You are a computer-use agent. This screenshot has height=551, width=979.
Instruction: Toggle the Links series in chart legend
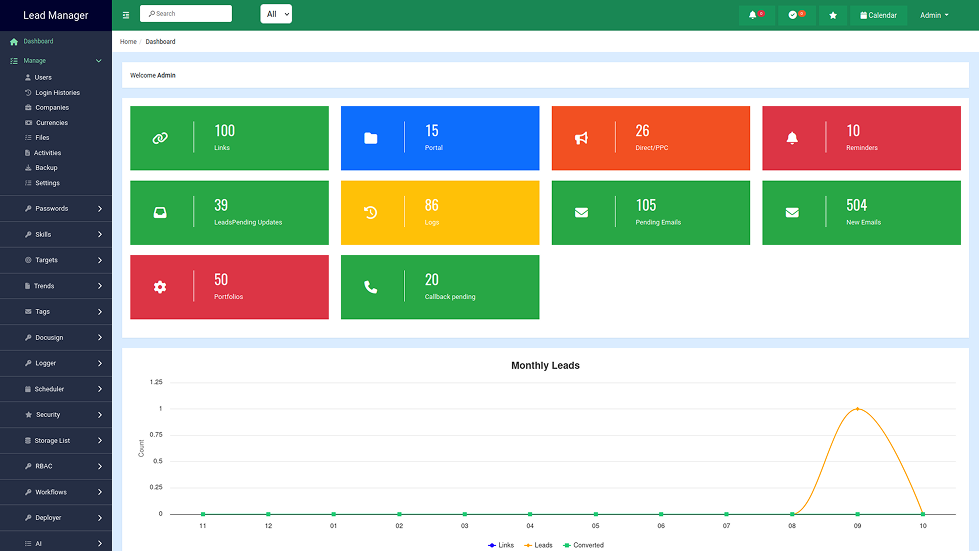coord(500,545)
